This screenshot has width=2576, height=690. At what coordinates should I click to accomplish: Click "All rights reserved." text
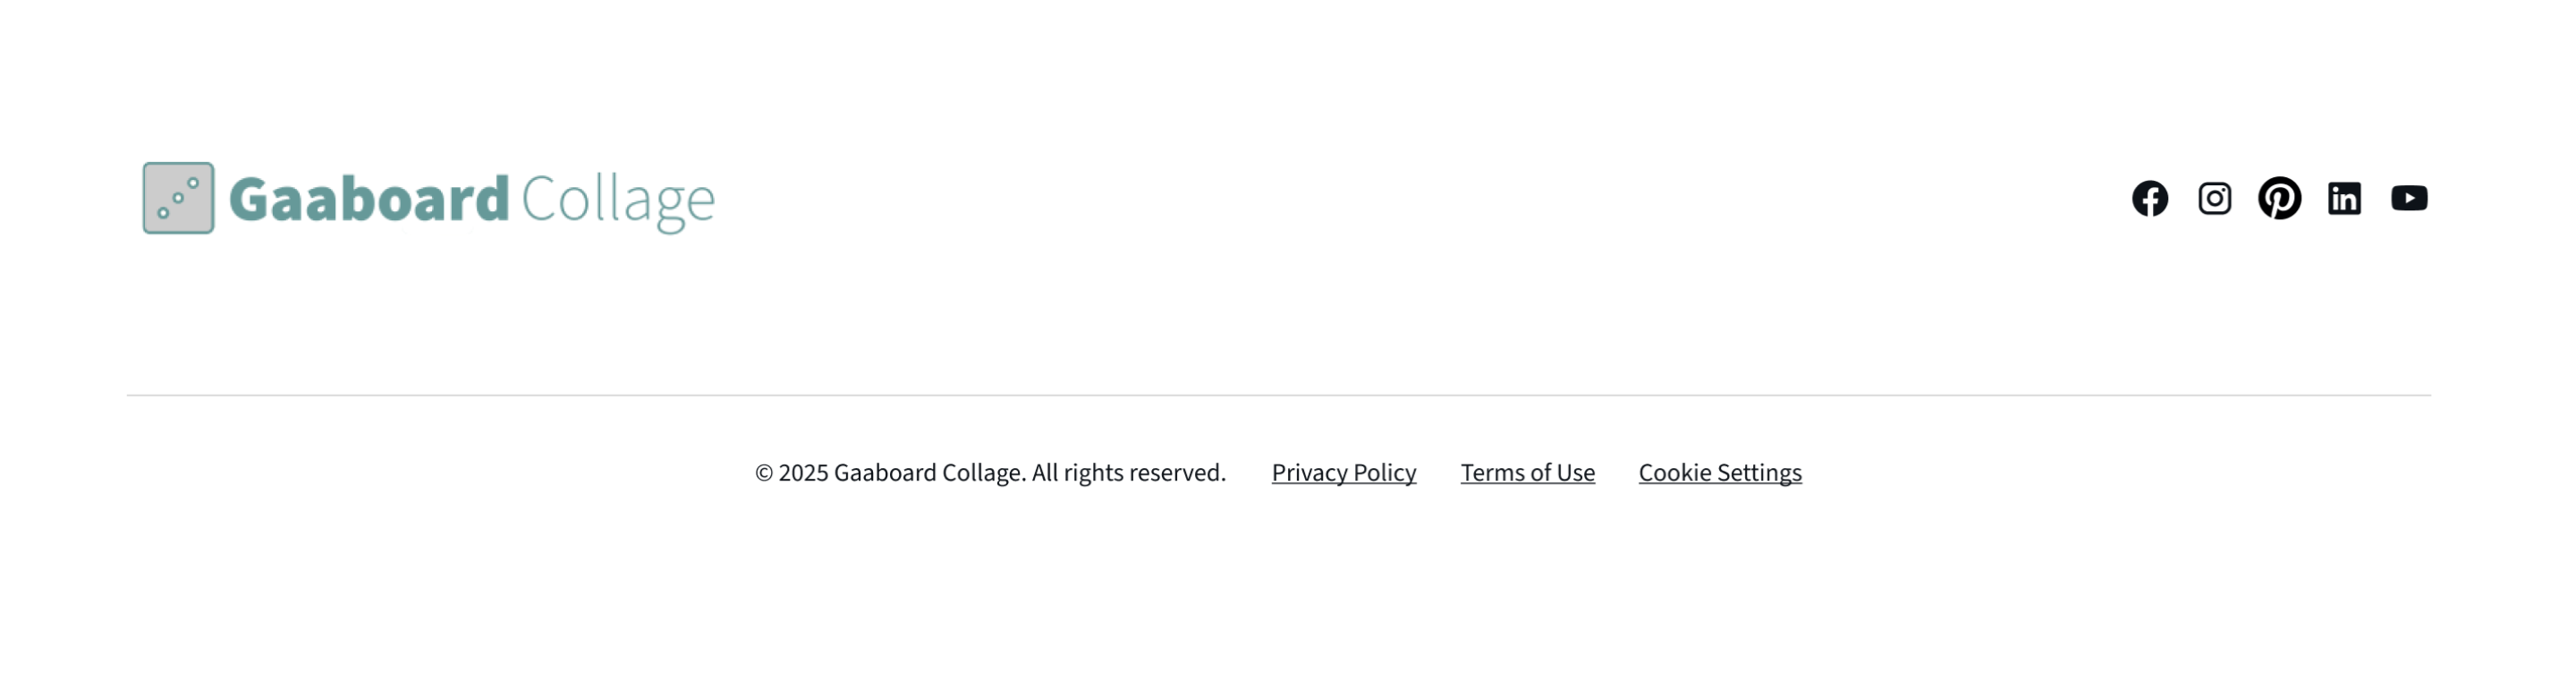(1128, 473)
